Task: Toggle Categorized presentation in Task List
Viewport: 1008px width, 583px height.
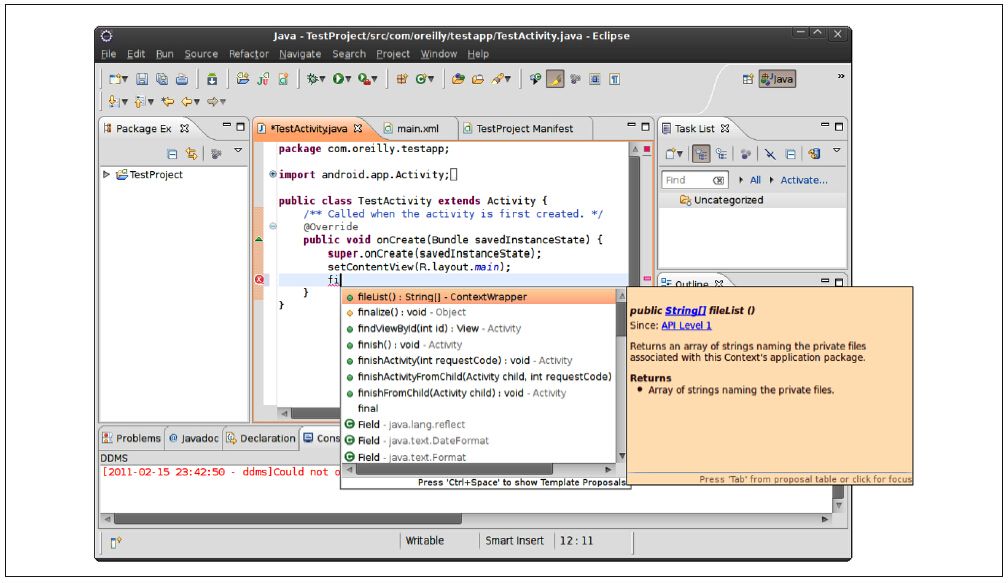Action: click(x=701, y=154)
